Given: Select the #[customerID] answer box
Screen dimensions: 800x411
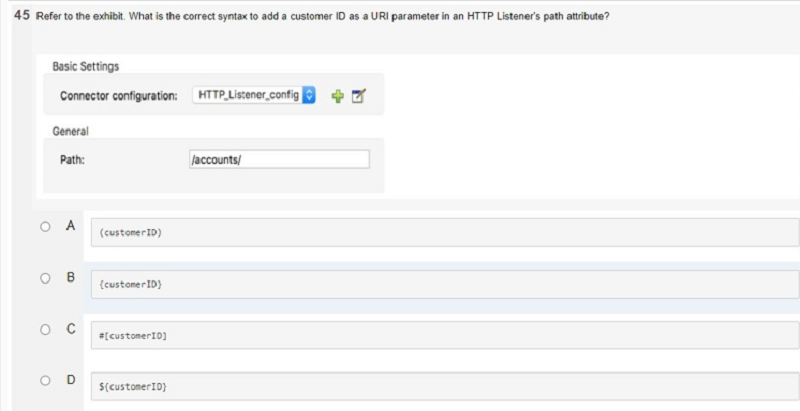Looking at the screenshot, I should pyautogui.click(x=445, y=335).
